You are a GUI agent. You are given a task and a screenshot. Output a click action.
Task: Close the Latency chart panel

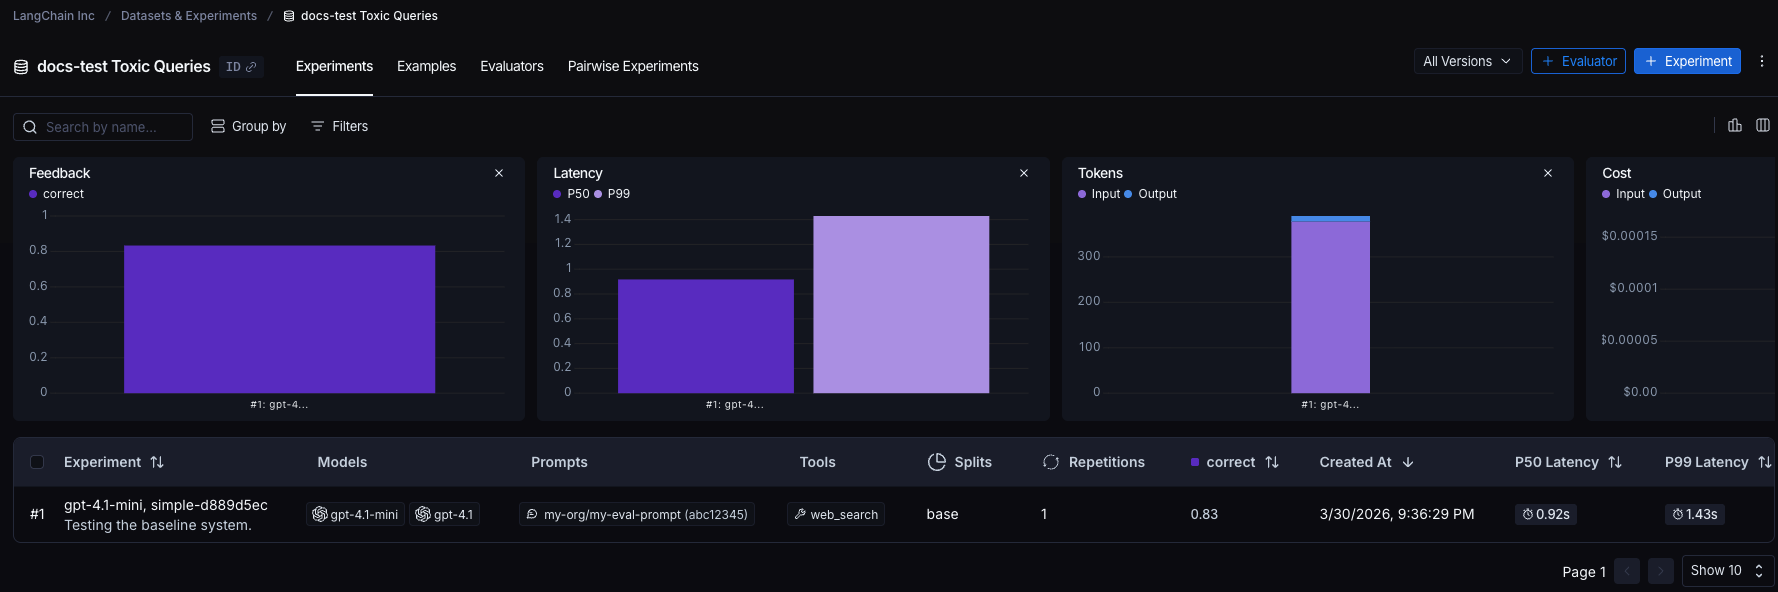pos(1024,173)
